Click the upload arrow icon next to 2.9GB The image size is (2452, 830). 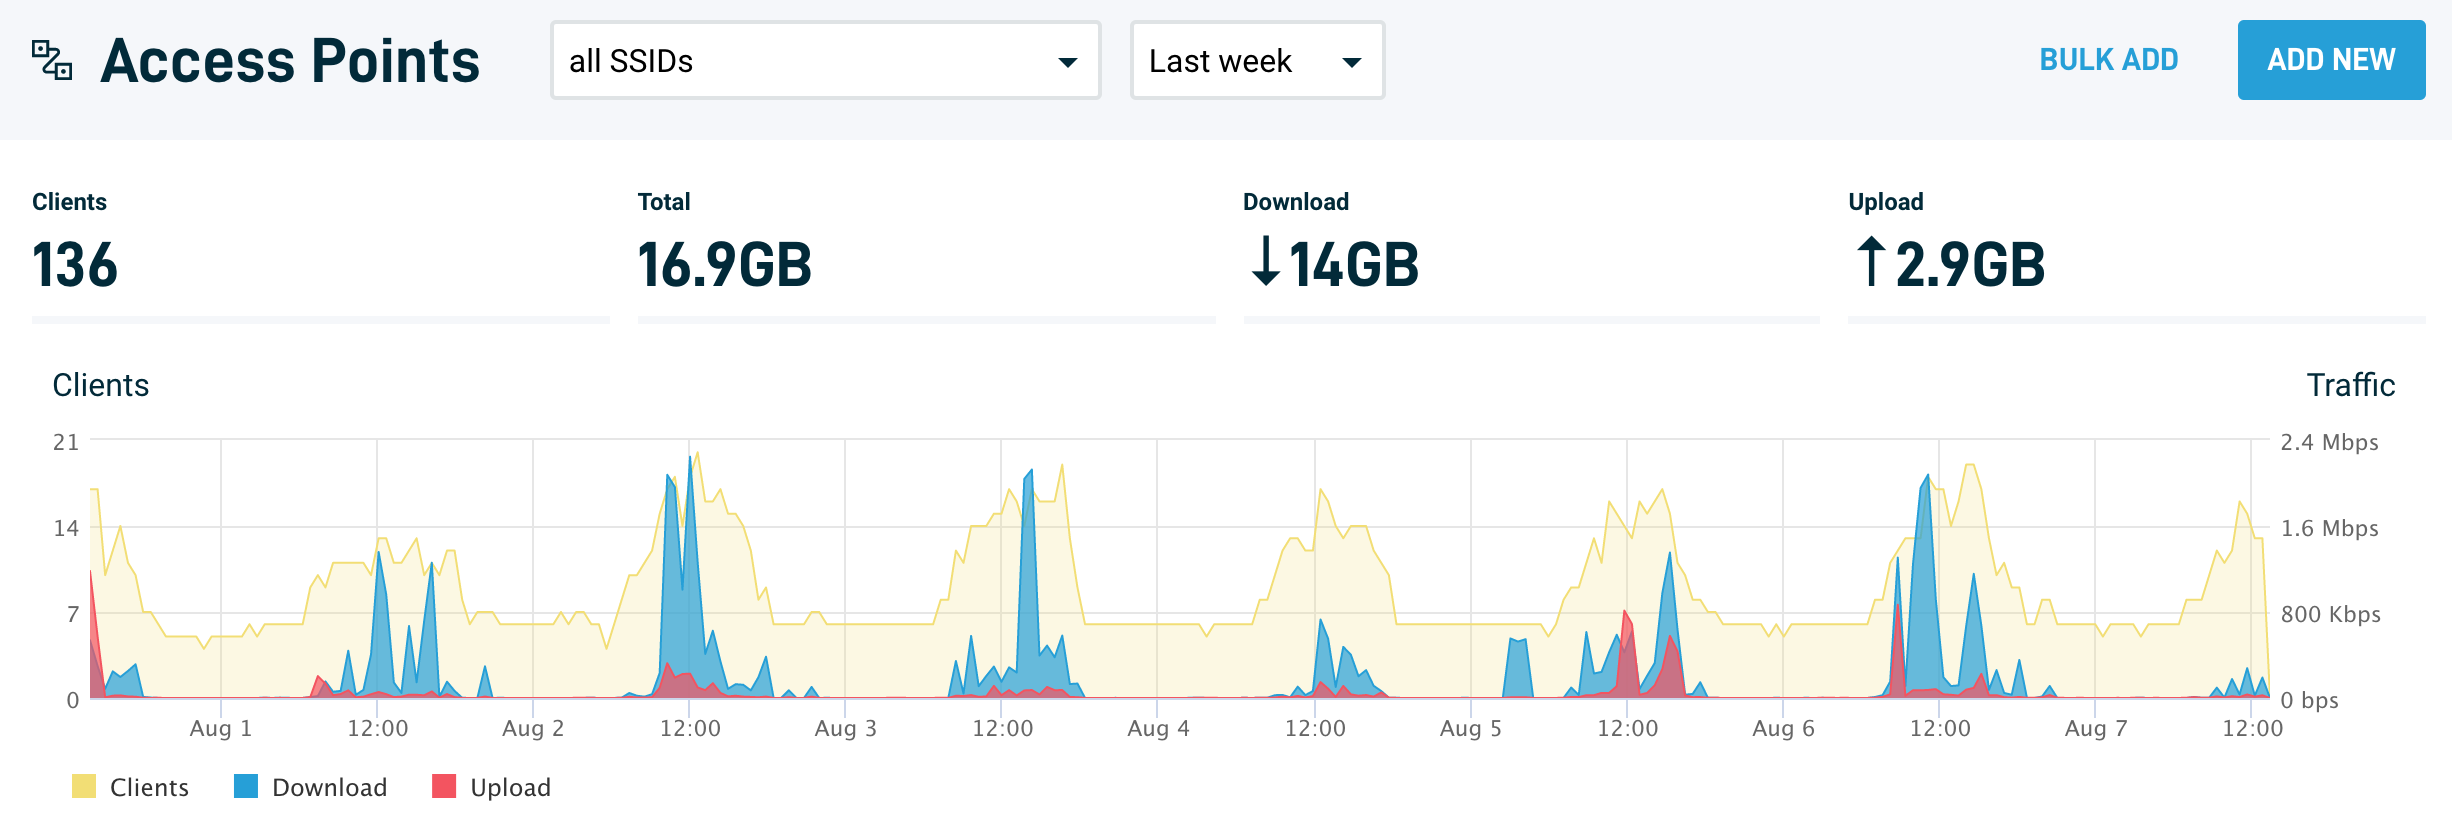click(1871, 262)
